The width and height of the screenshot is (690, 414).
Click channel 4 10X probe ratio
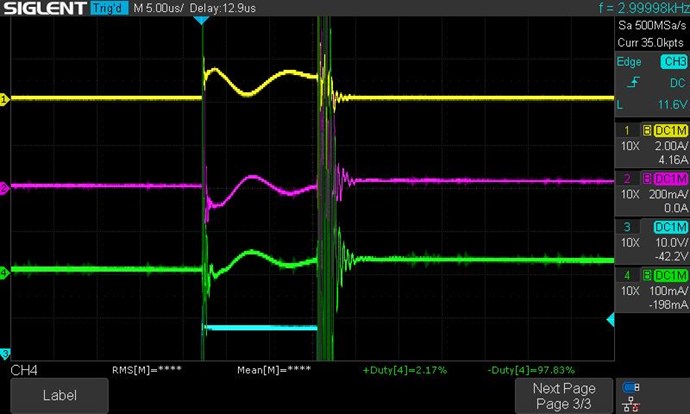630,291
